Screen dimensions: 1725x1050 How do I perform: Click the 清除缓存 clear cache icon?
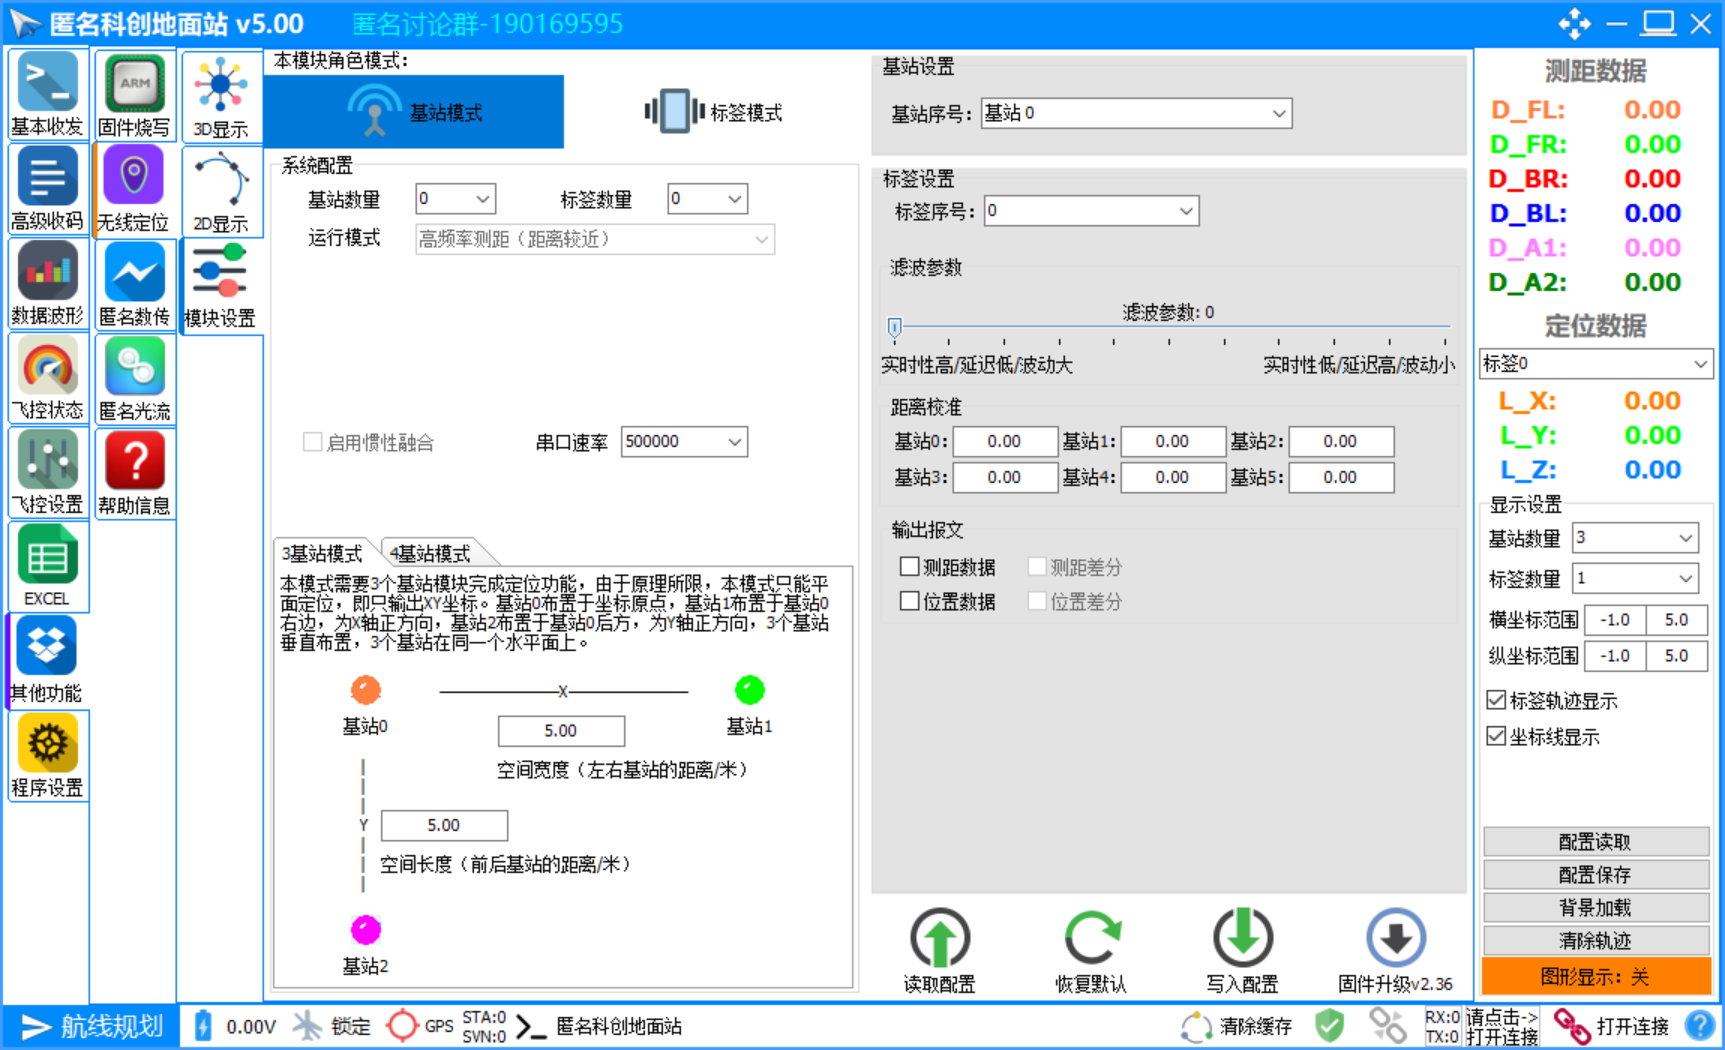pos(1236,1026)
